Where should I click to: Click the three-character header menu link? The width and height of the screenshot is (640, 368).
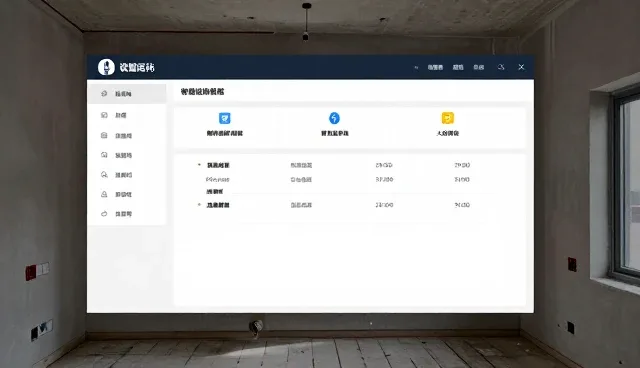click(435, 67)
